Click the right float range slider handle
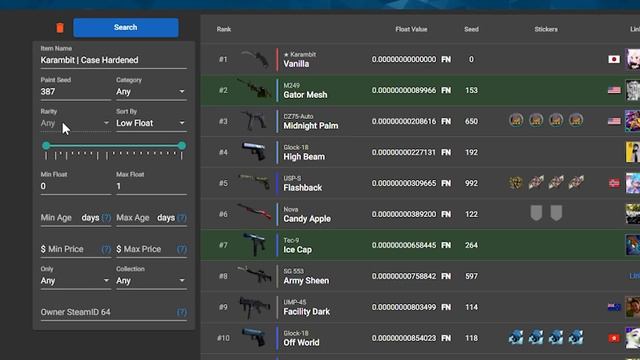 (x=182, y=146)
